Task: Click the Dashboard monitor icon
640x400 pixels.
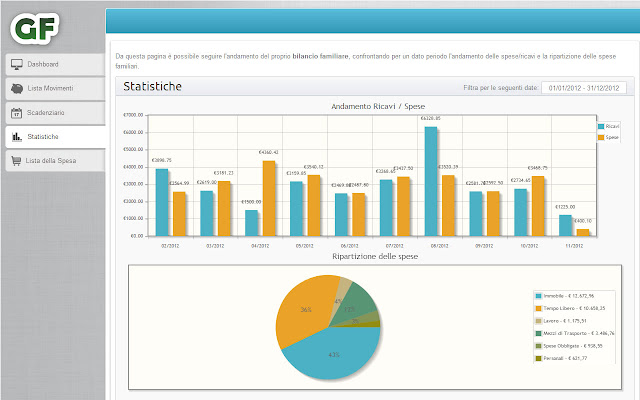Action: pyautogui.click(x=17, y=64)
